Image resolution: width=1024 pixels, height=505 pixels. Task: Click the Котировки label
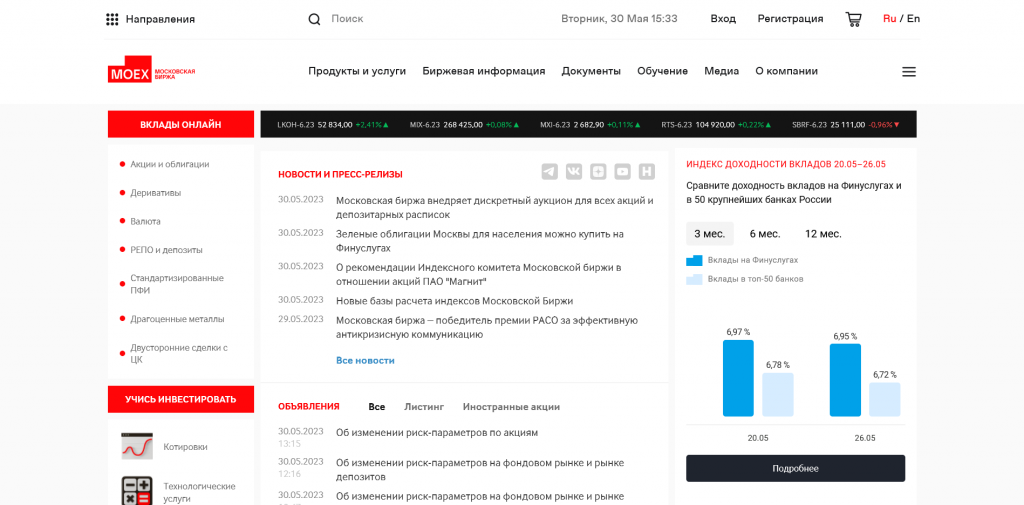coord(185,447)
